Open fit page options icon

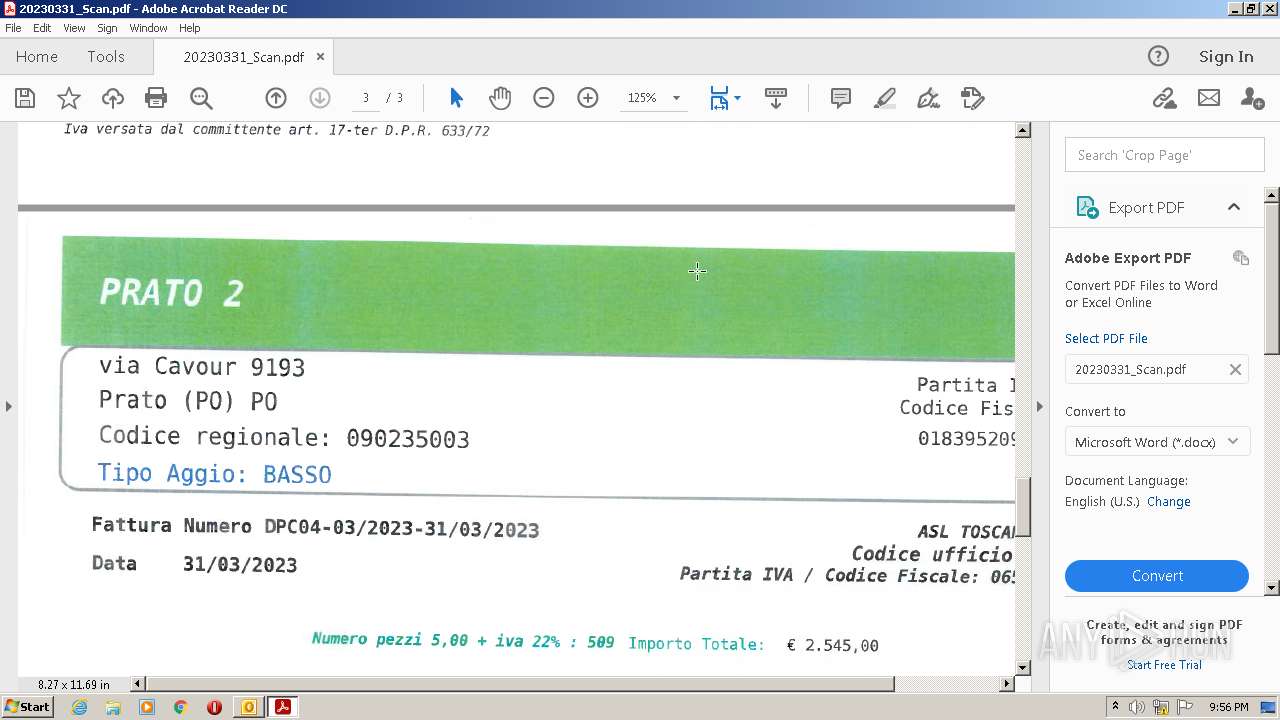coord(719,98)
